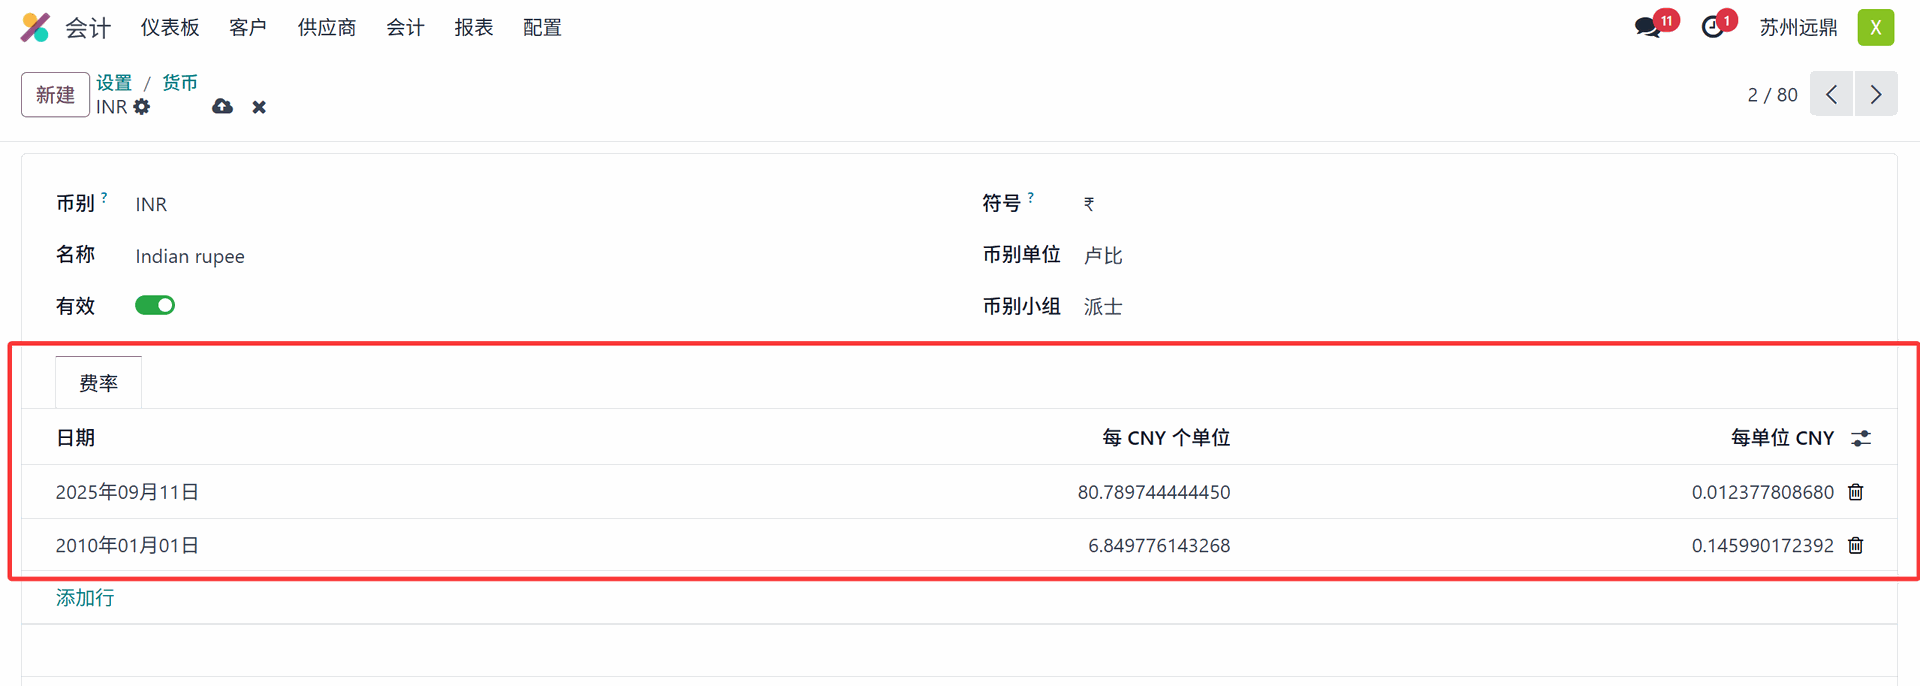Open the 客户 menu
Viewport: 1920px width, 686px height.
click(248, 28)
